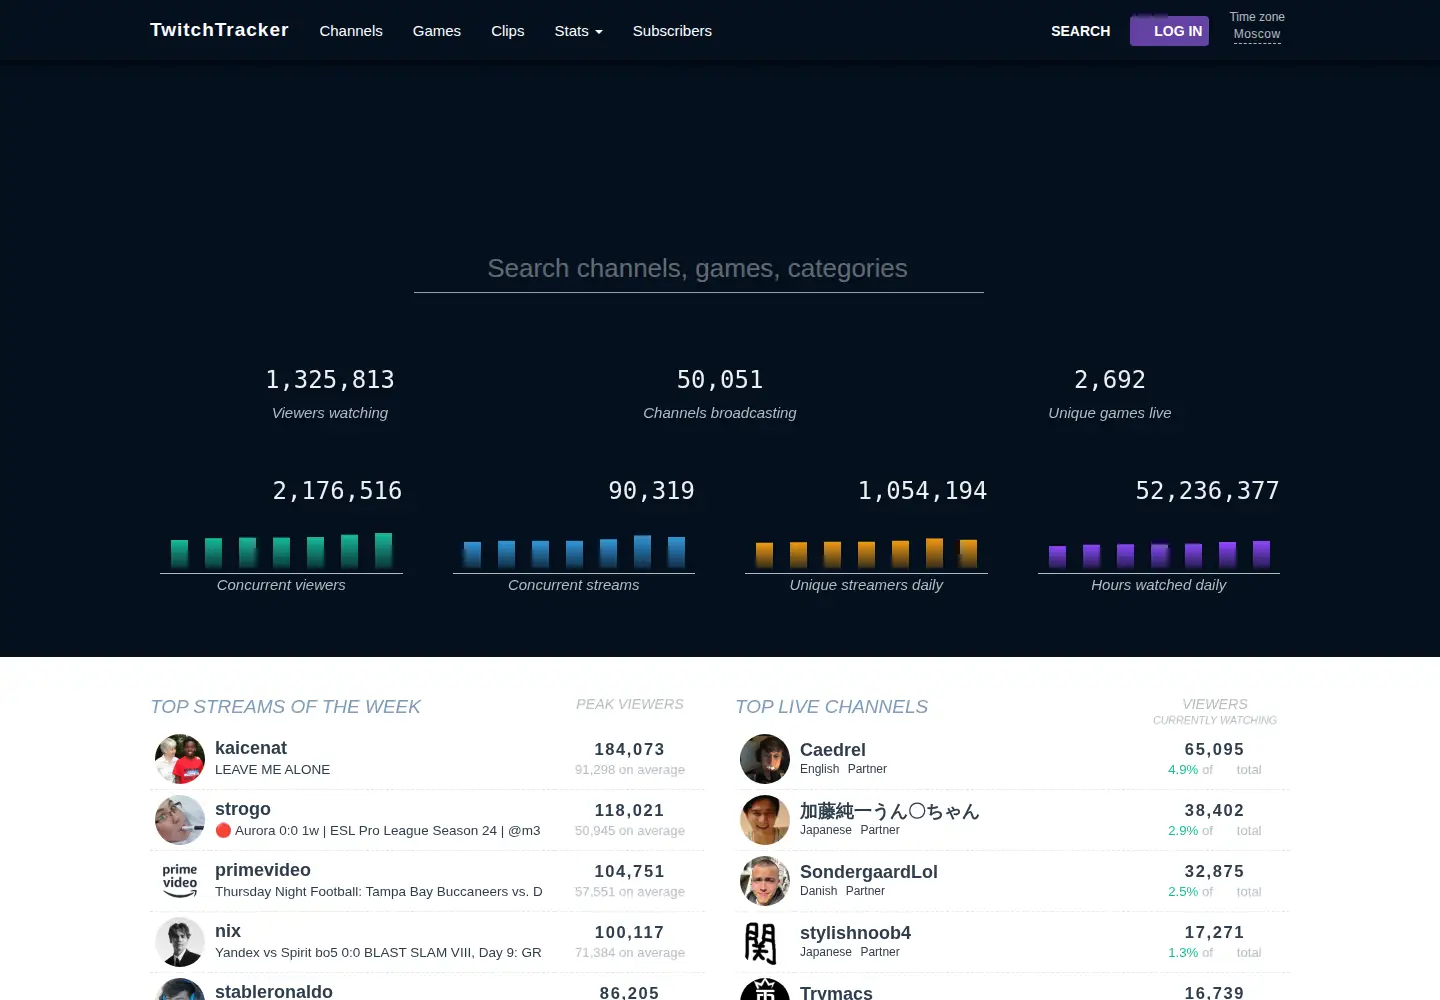The image size is (1440, 1000).
Task: Open the Games menu item
Action: (437, 31)
